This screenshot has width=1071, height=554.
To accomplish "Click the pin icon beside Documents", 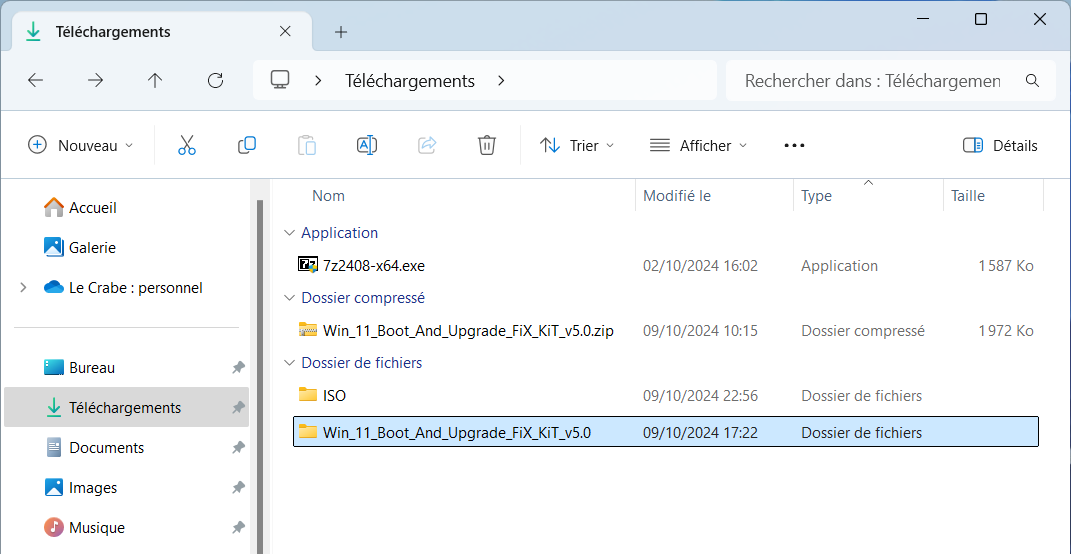I will [238, 447].
